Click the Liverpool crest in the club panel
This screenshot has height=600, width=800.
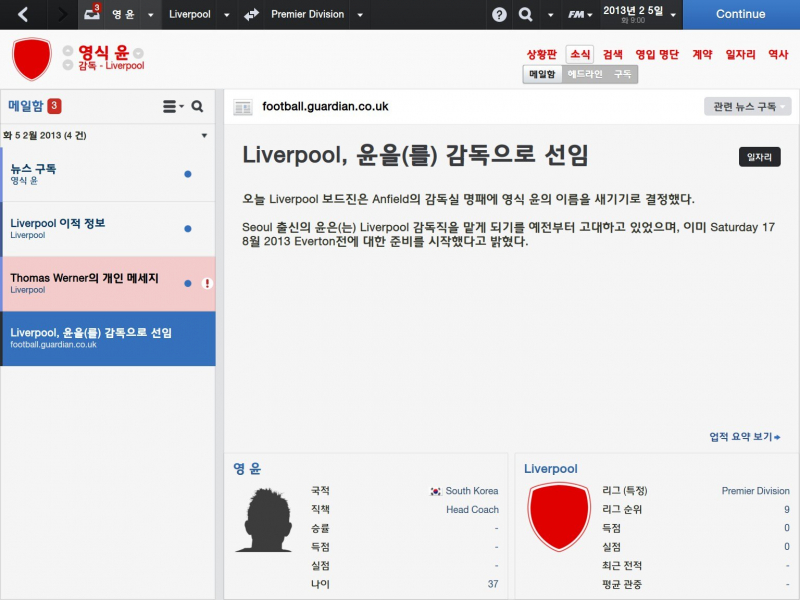[559, 517]
